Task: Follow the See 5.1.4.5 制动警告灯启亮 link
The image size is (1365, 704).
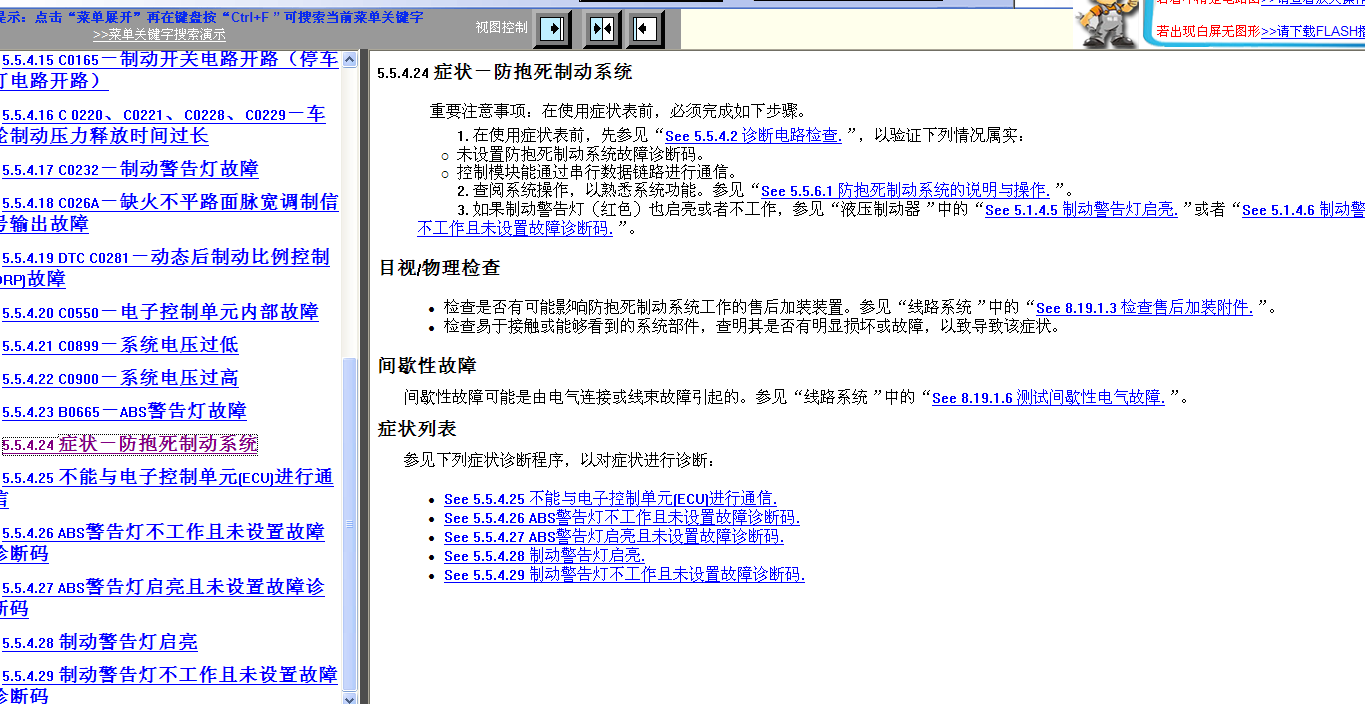Action: pyautogui.click(x=1081, y=210)
